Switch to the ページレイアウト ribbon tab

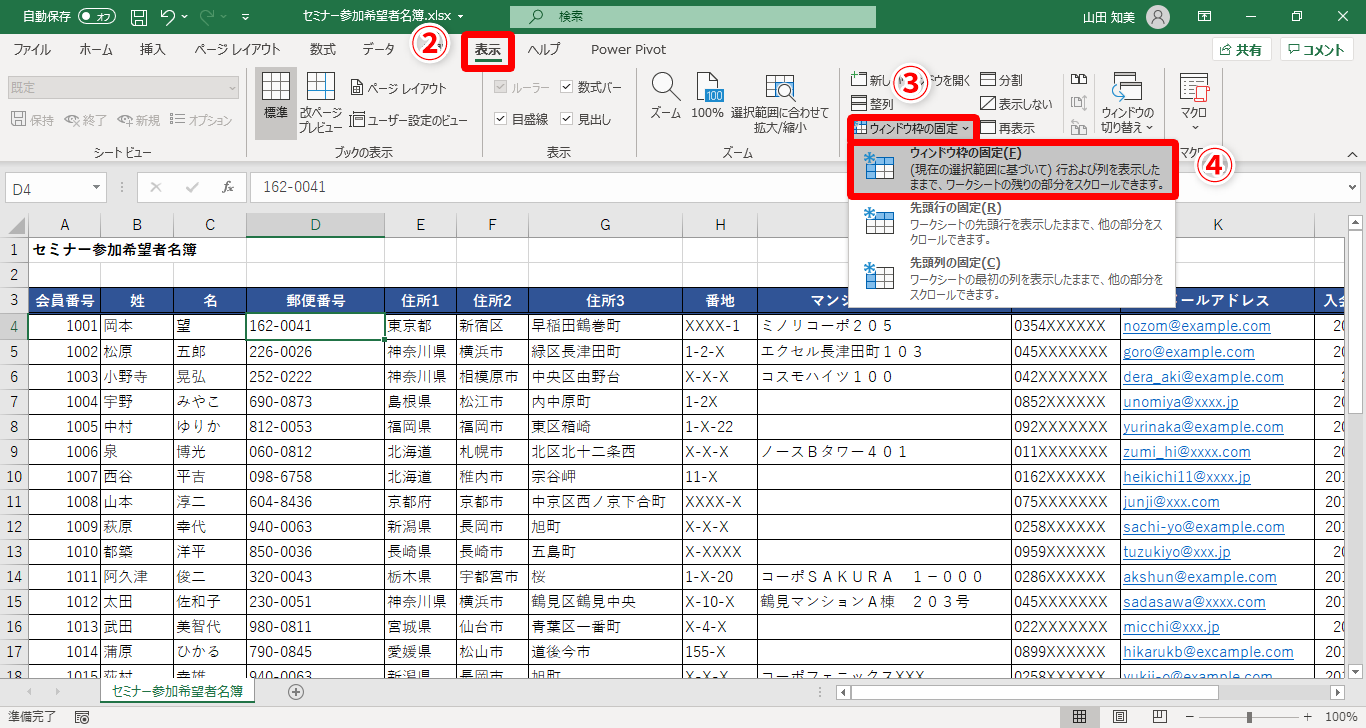click(237, 49)
